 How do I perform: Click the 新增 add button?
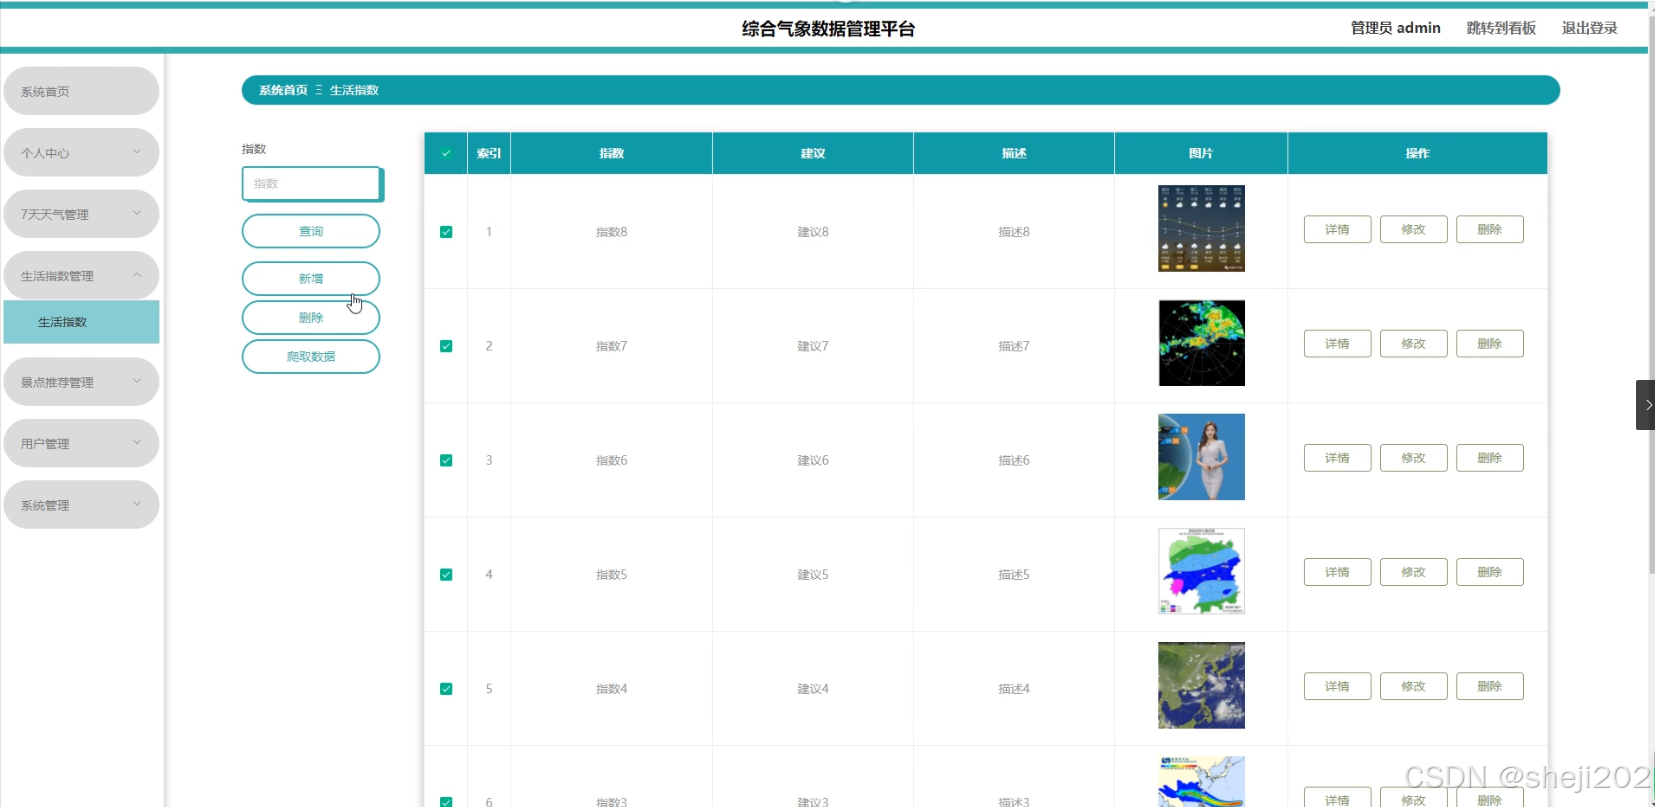pos(311,279)
